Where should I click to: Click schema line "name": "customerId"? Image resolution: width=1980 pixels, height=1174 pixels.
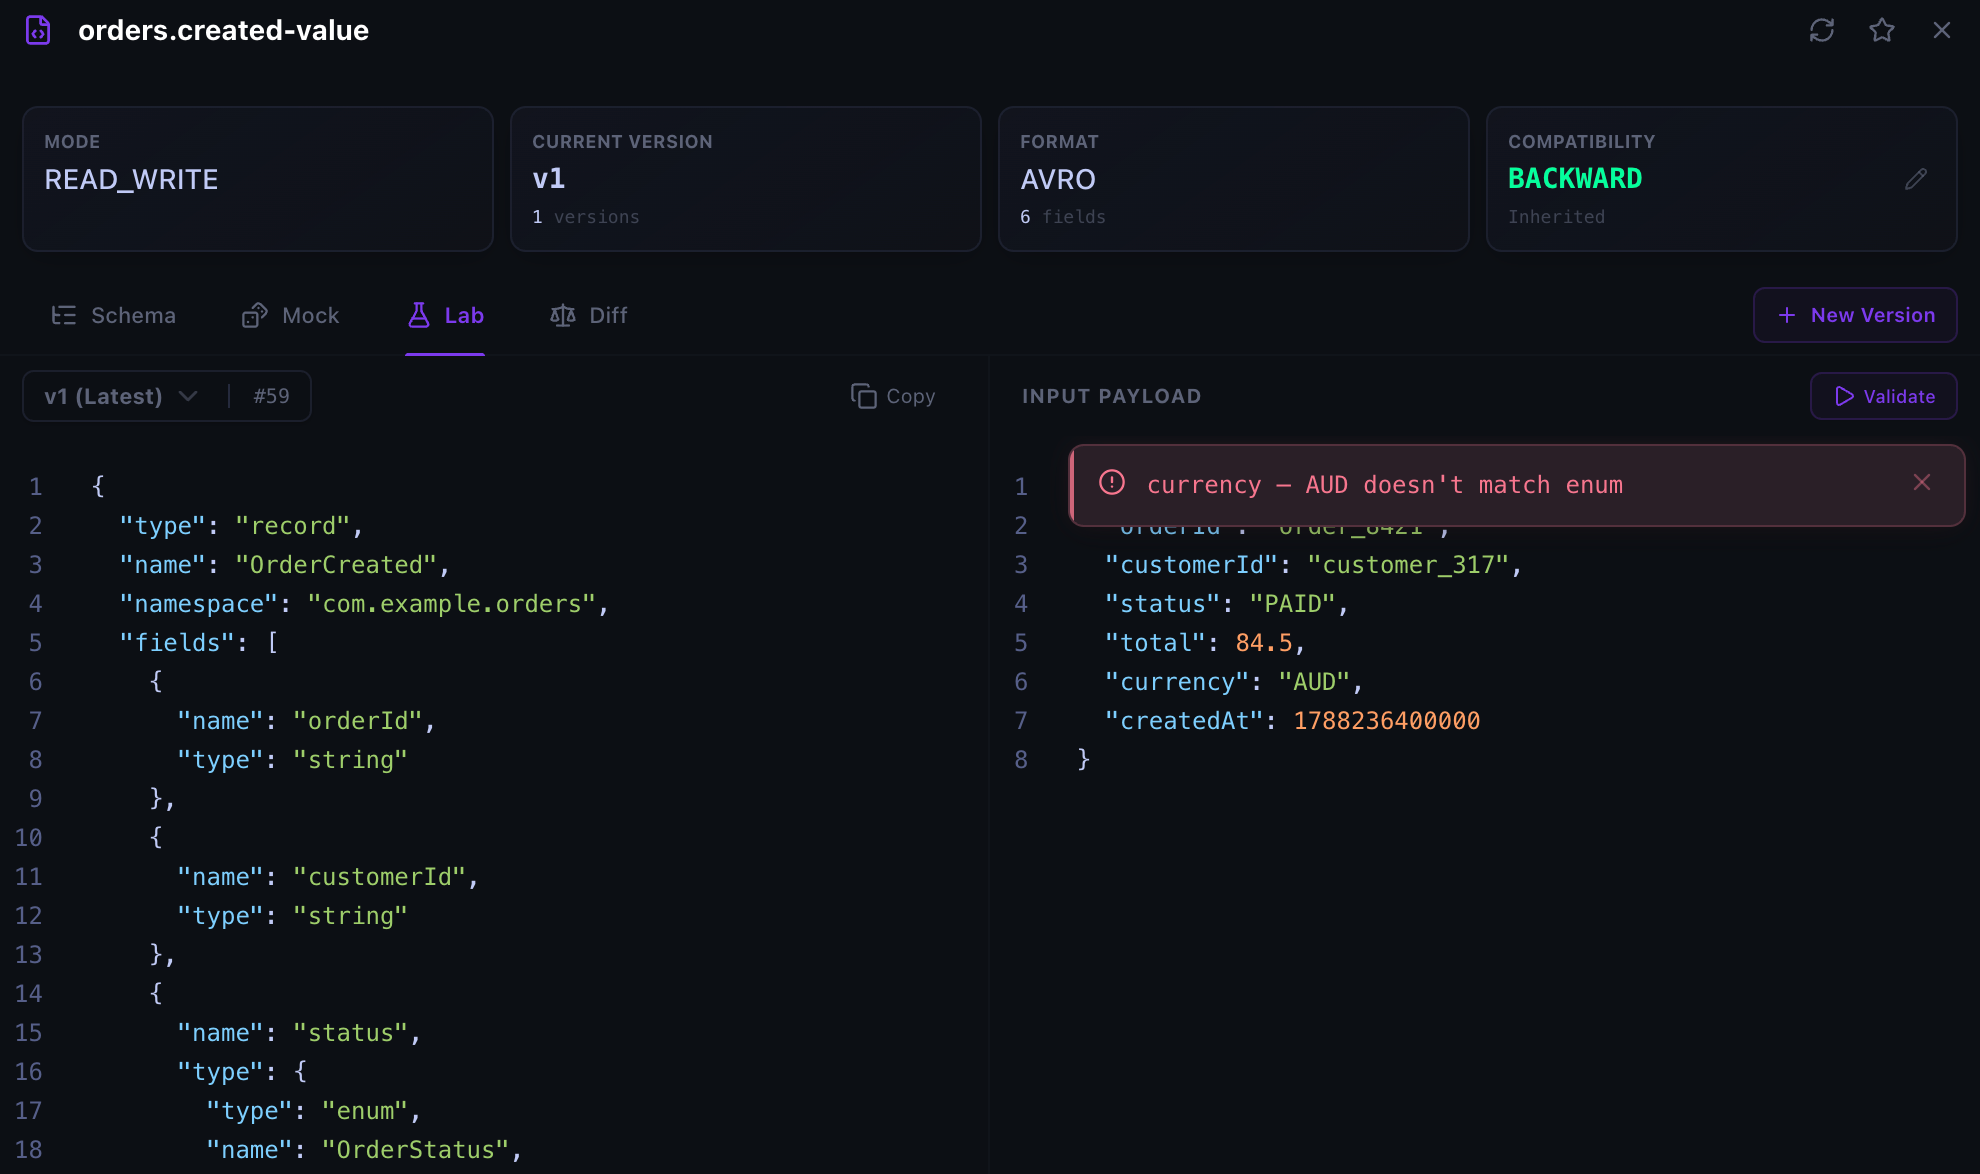click(x=328, y=877)
